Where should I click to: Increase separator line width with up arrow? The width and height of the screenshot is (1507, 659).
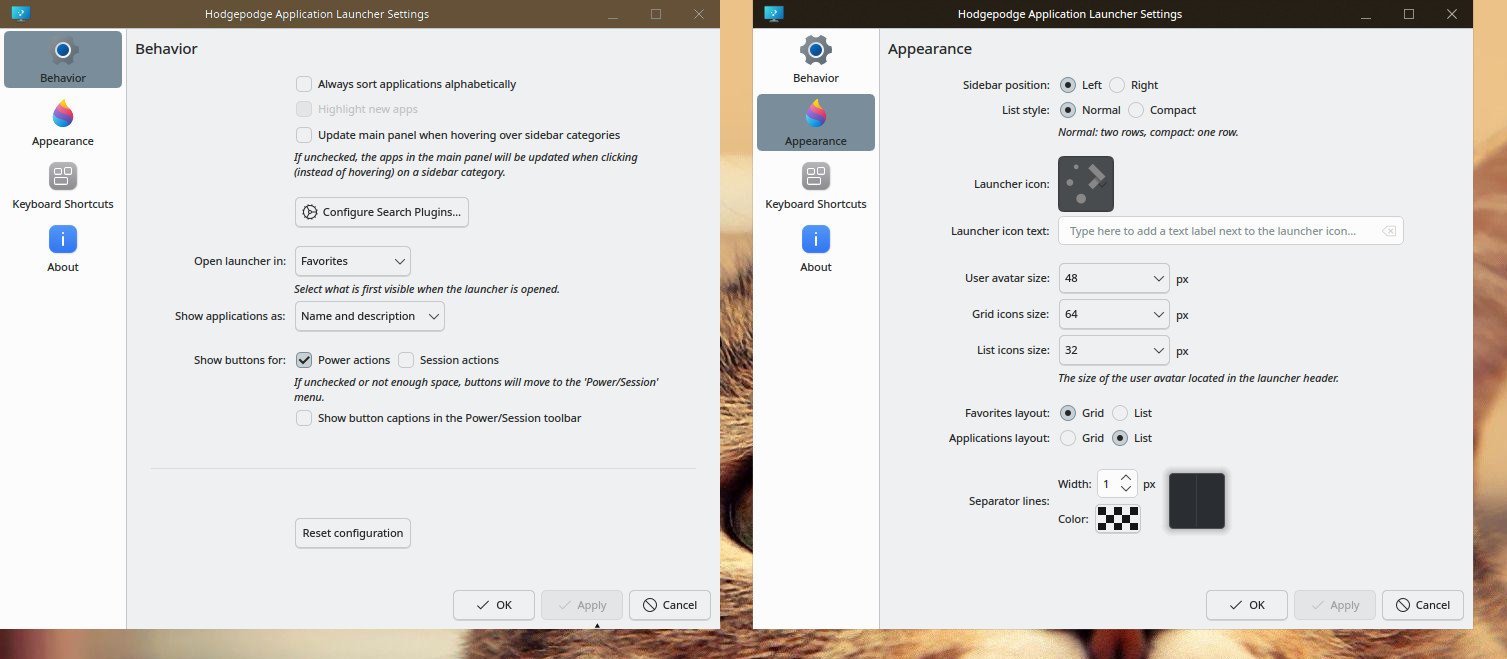(1126, 478)
